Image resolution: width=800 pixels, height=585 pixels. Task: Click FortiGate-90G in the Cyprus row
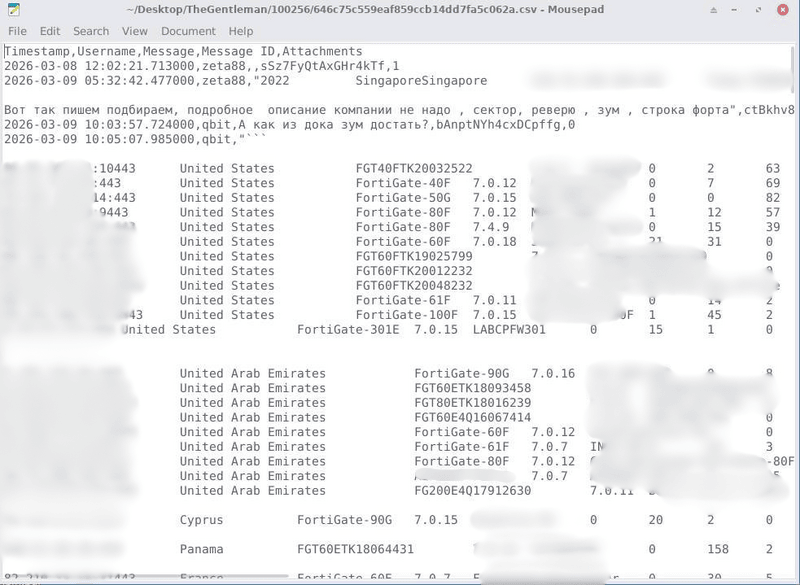click(344, 520)
